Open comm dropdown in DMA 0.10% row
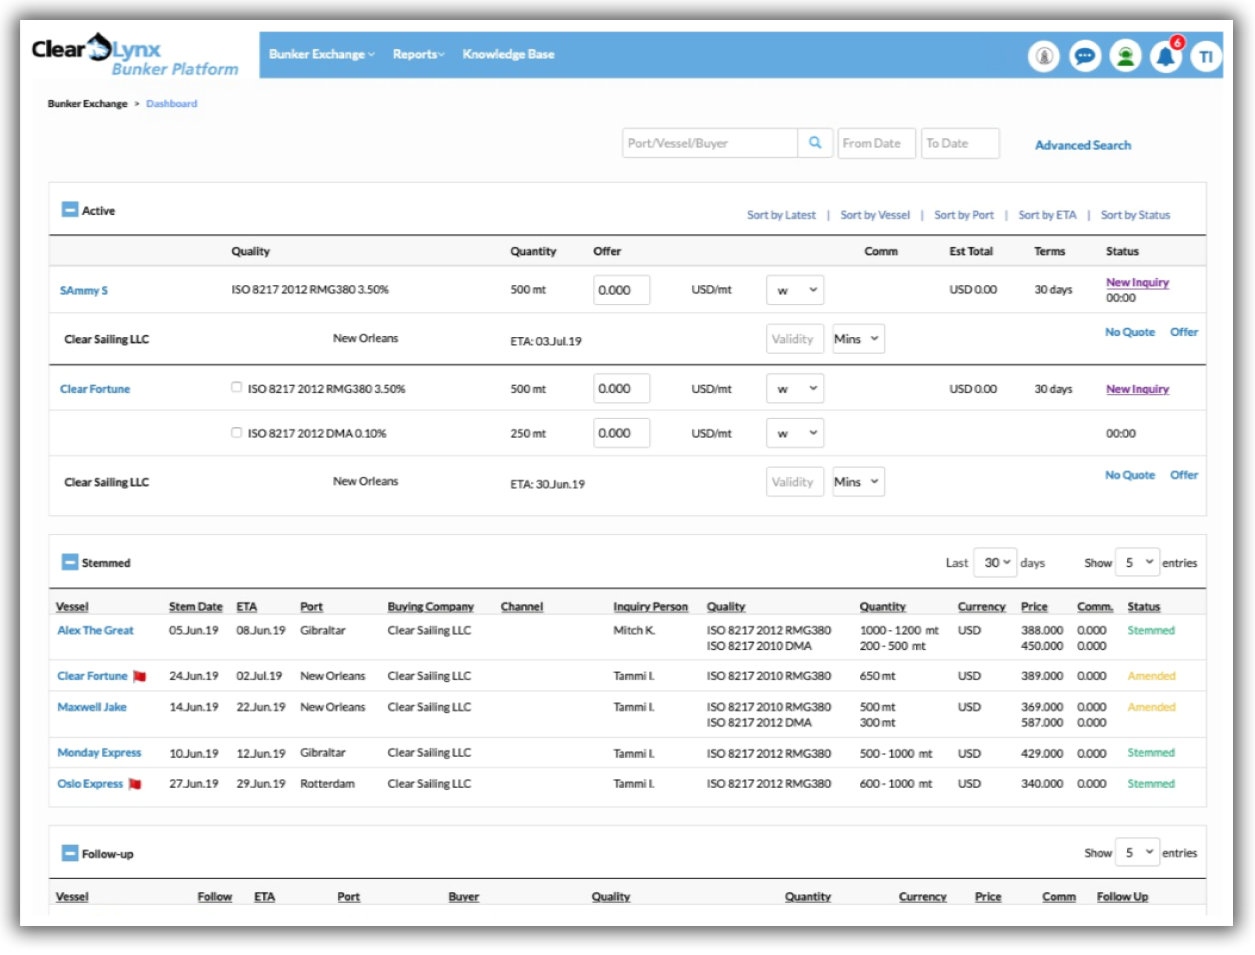The image size is (1255, 955). 795,433
